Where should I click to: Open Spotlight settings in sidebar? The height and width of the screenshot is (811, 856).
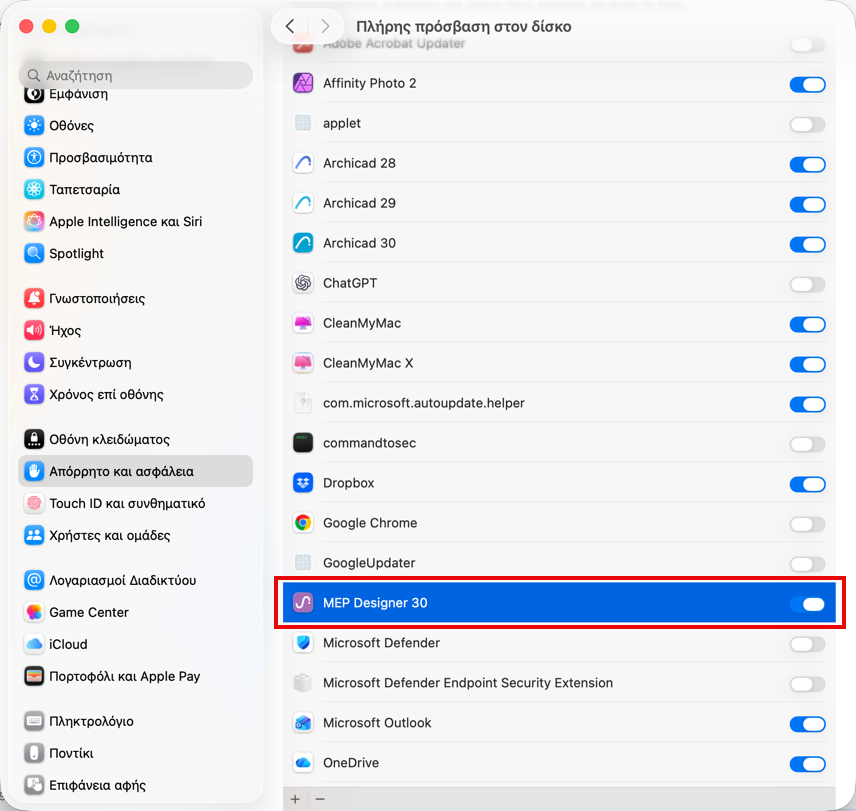[135, 253]
